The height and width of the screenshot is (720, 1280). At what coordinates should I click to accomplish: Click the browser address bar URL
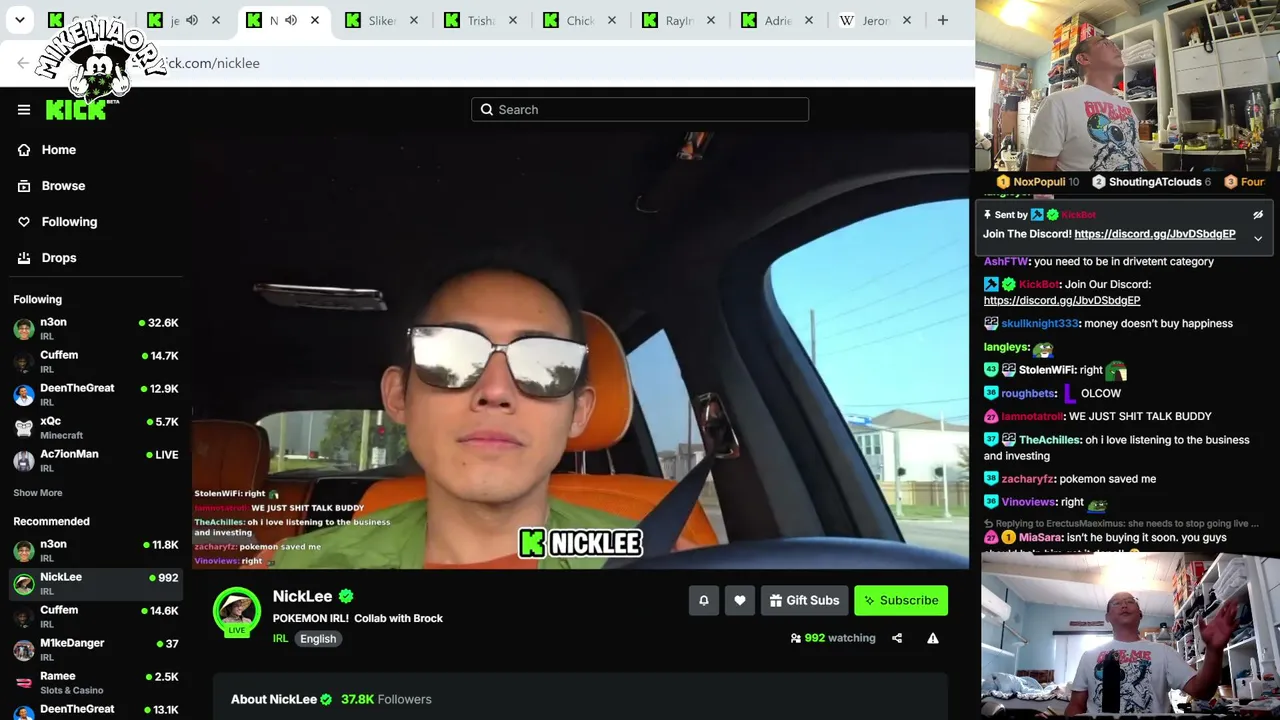tap(212, 63)
